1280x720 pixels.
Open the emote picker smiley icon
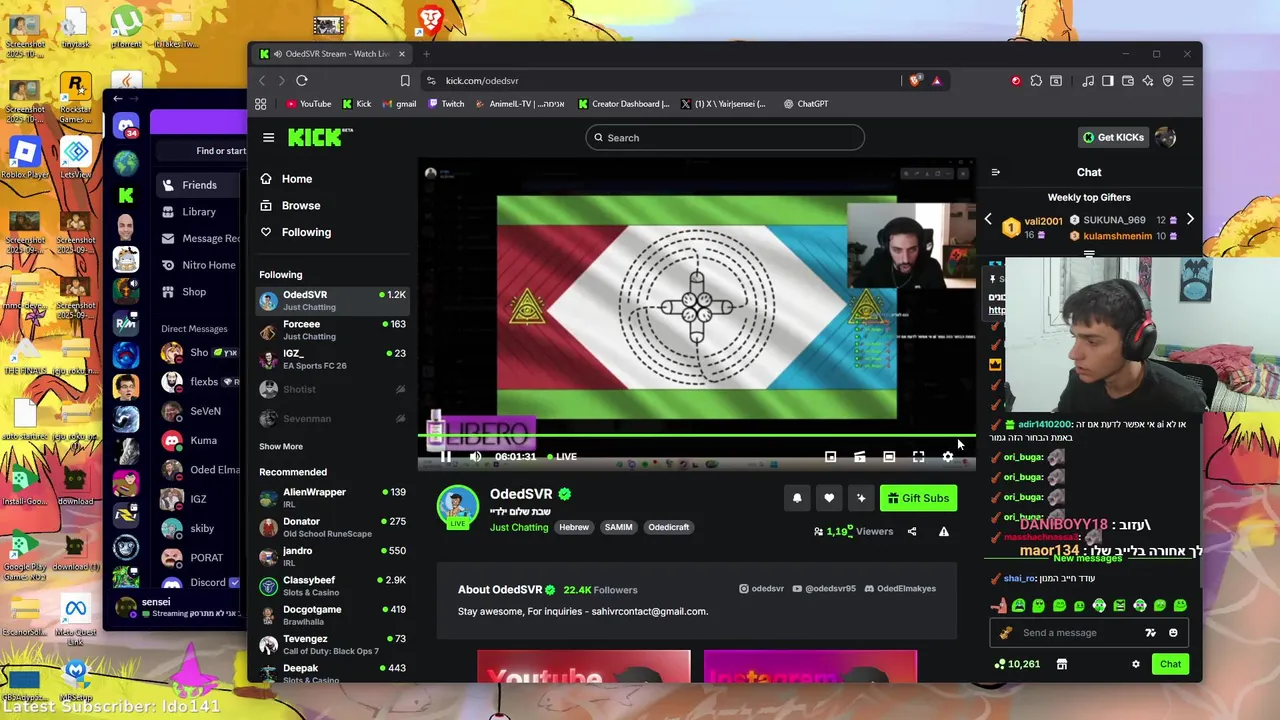[1173, 633]
